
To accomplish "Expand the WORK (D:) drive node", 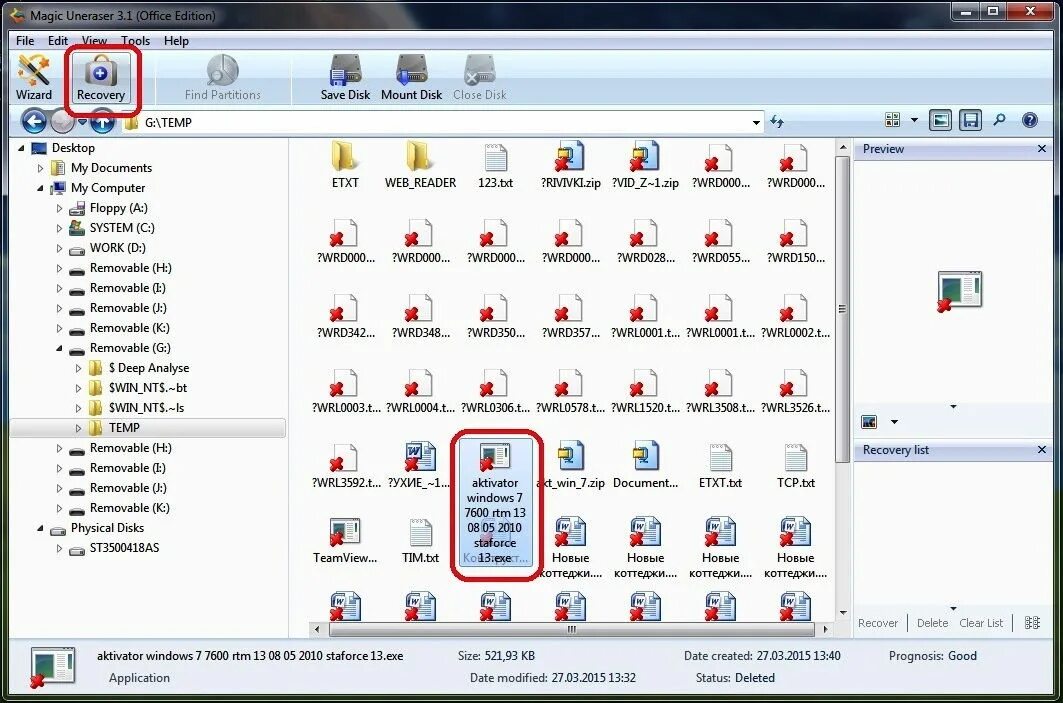I will coord(59,248).
